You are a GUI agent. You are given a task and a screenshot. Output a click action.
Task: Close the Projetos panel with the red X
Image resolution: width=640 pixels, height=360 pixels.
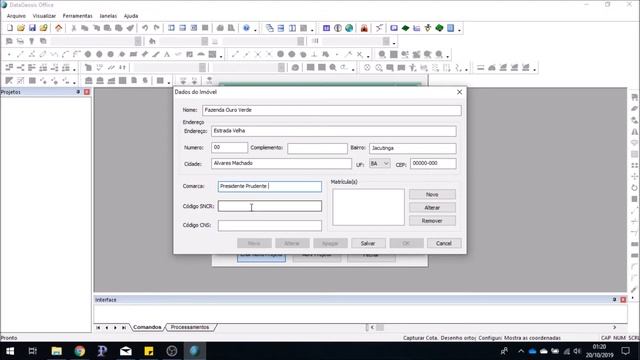pos(87,92)
